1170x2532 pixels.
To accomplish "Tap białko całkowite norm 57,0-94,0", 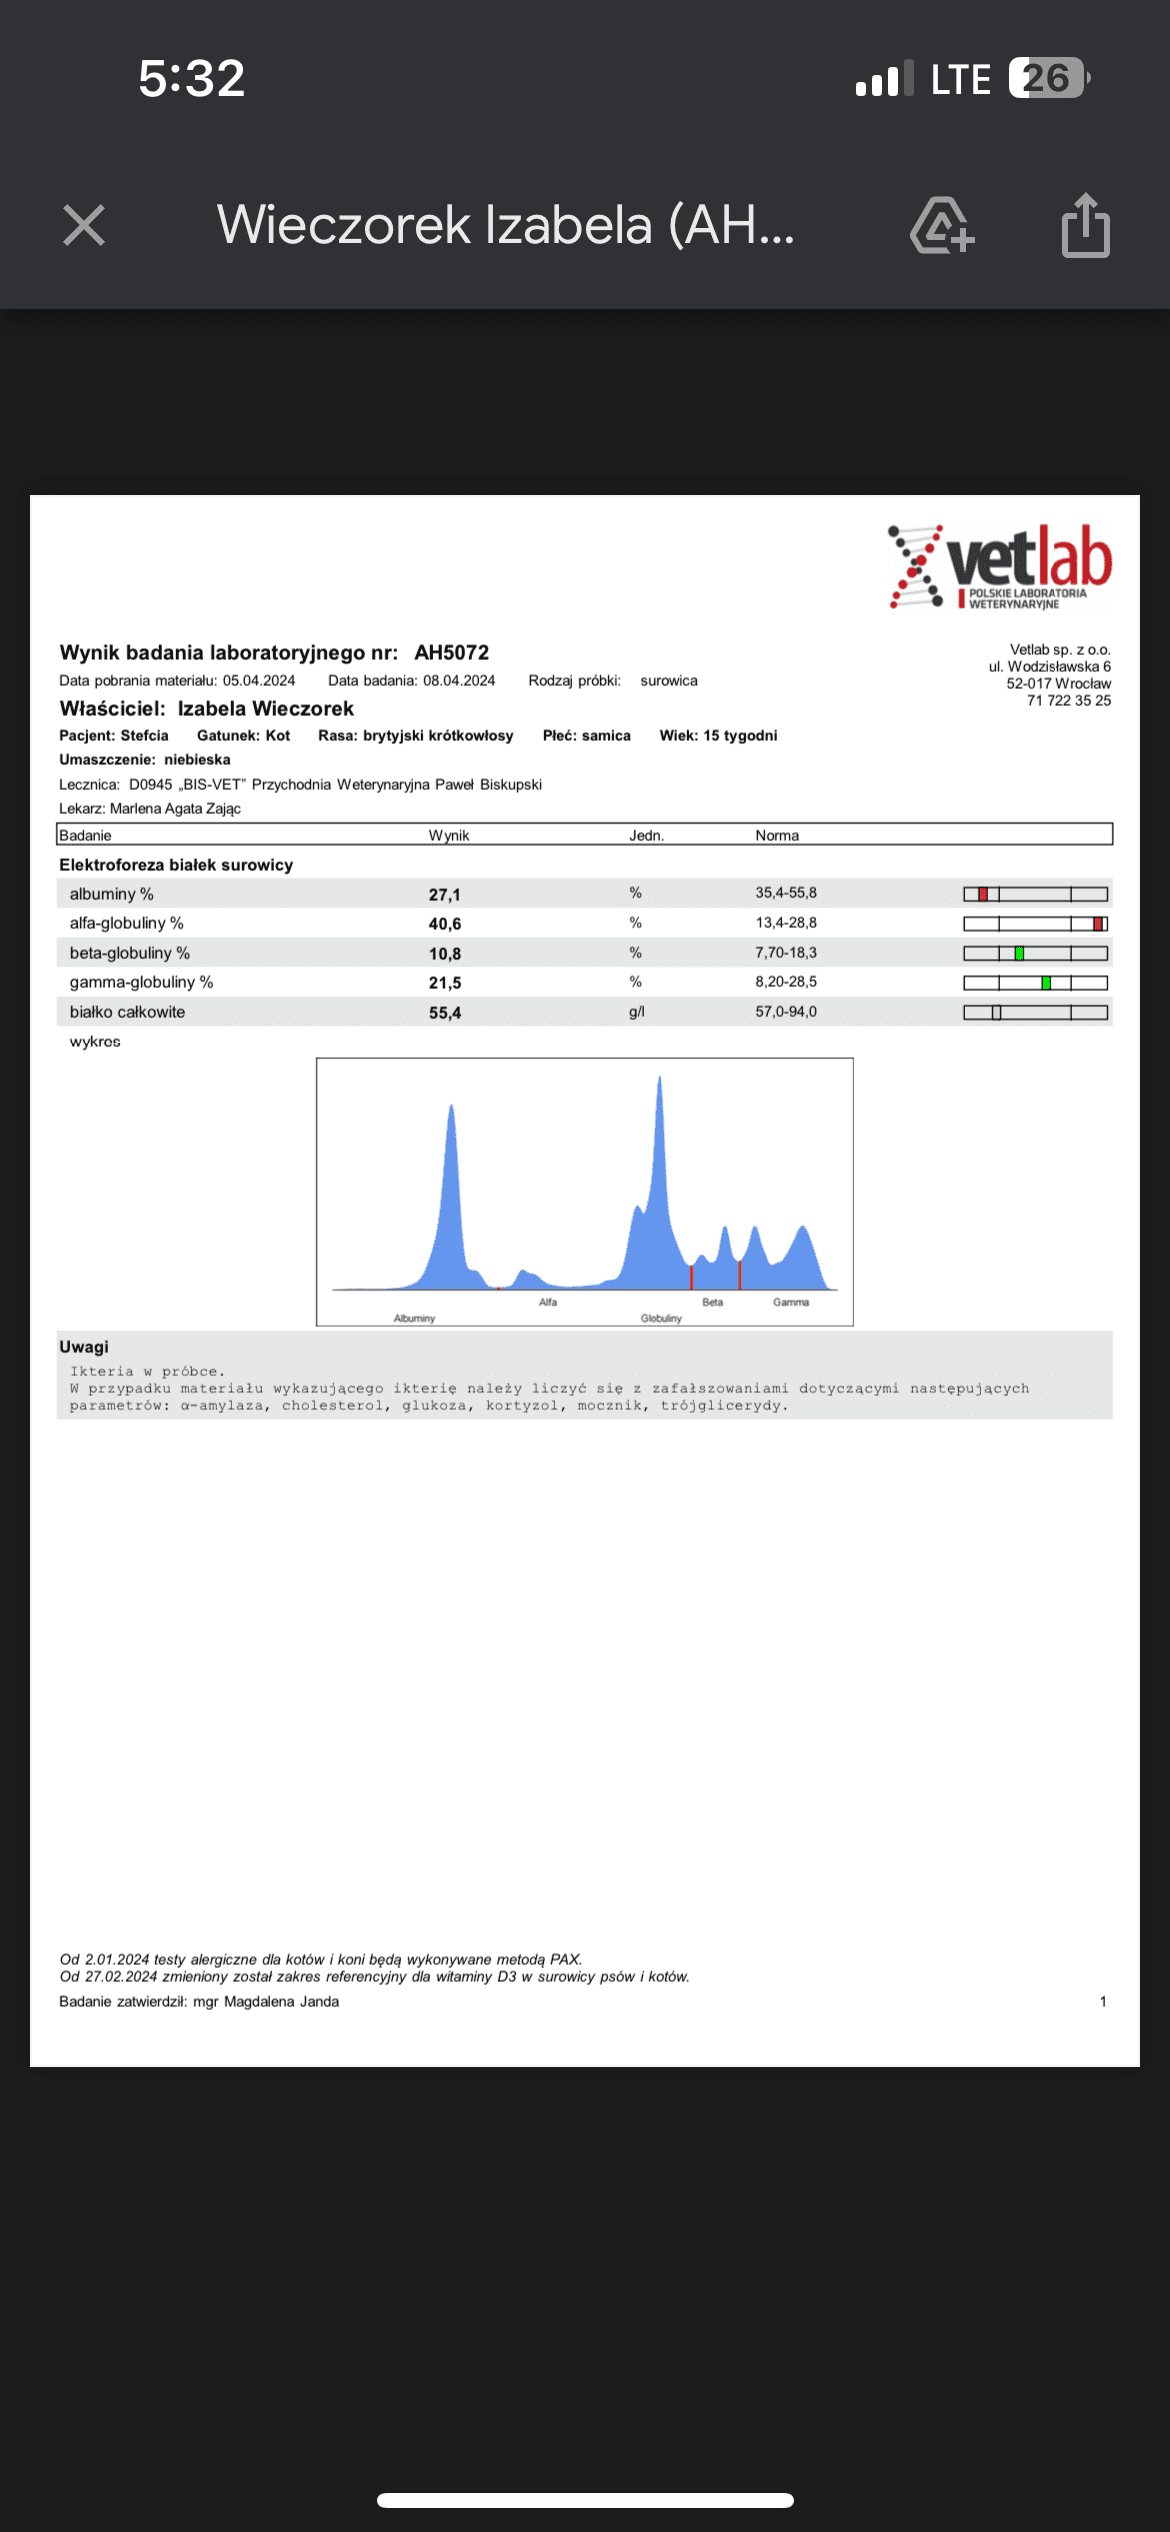I will (786, 1012).
